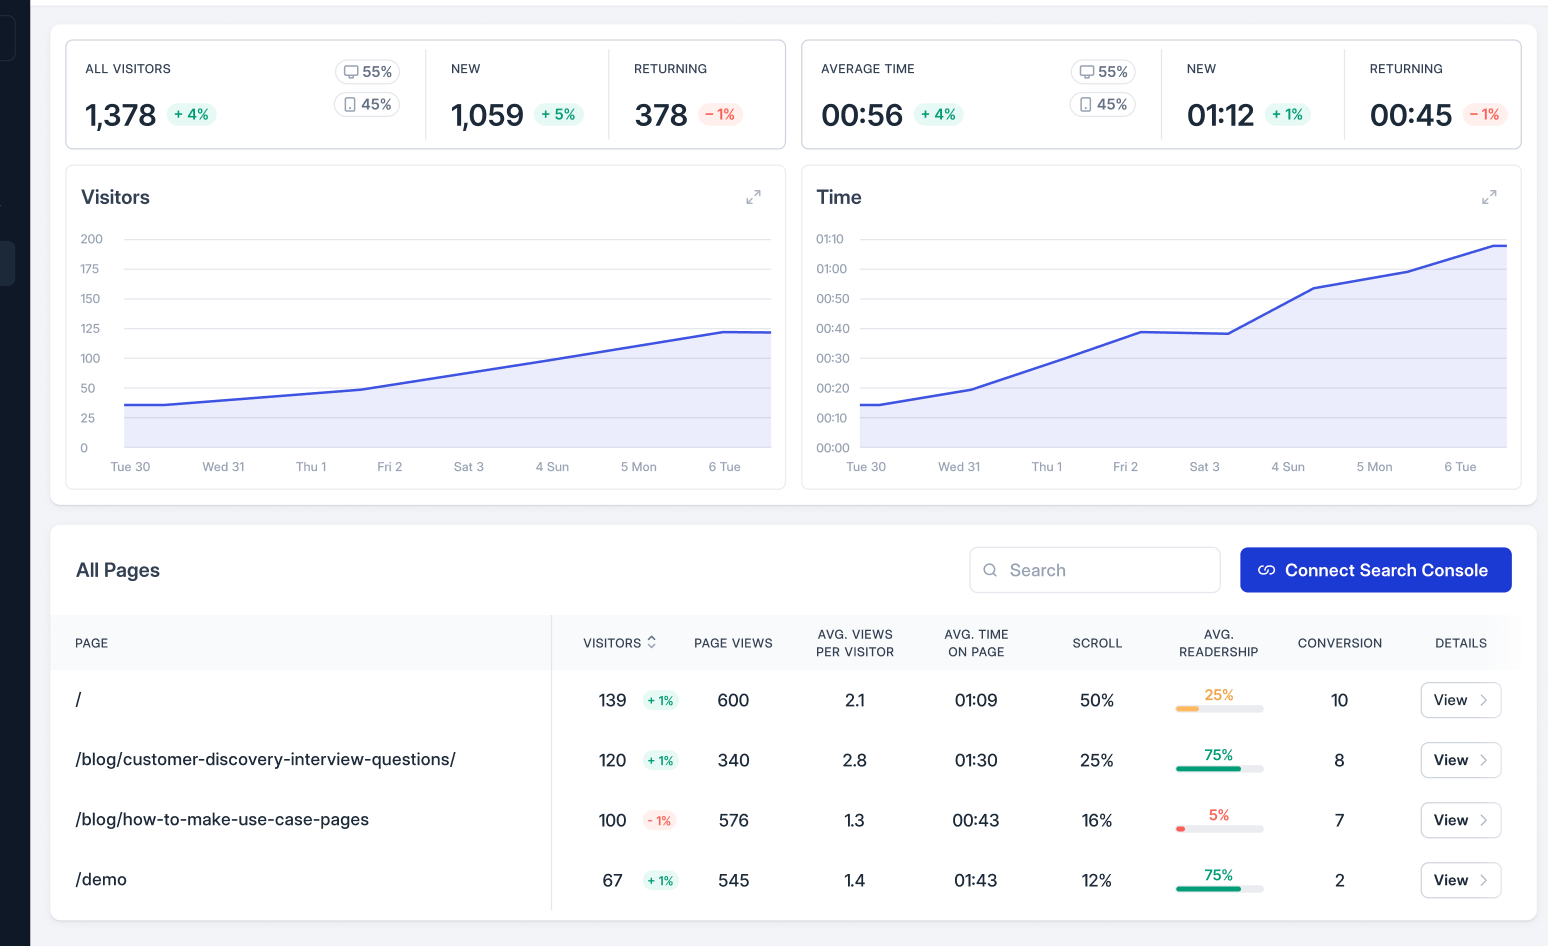
Task: Select the Returning visitors stat 378
Action: 661,115
